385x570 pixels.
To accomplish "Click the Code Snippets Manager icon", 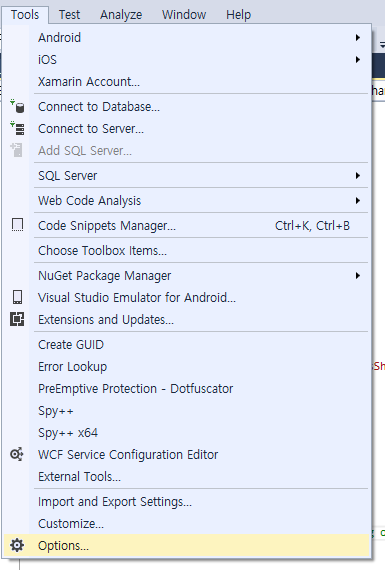I will tap(17, 225).
